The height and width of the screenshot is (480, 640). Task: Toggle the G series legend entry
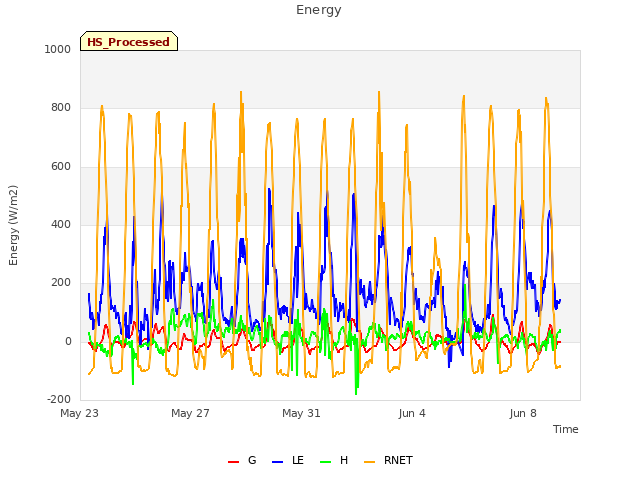tap(242, 460)
